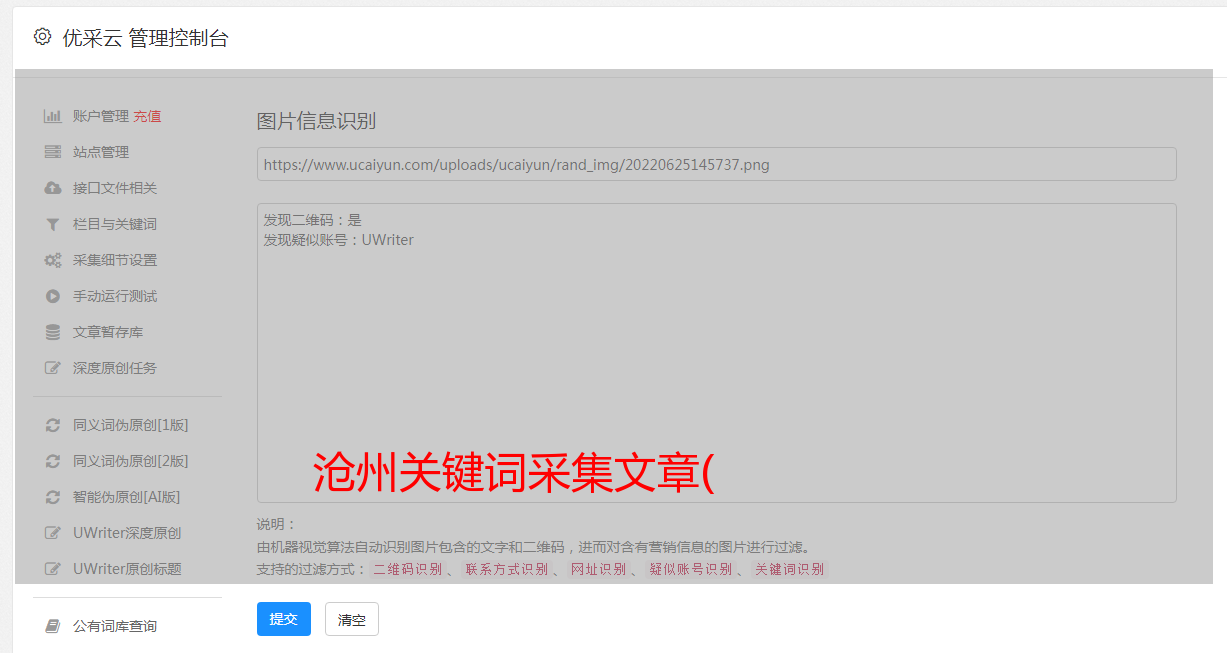This screenshot has width=1227, height=653.
Task: Click the 关键词识别 tag
Action: [789, 569]
